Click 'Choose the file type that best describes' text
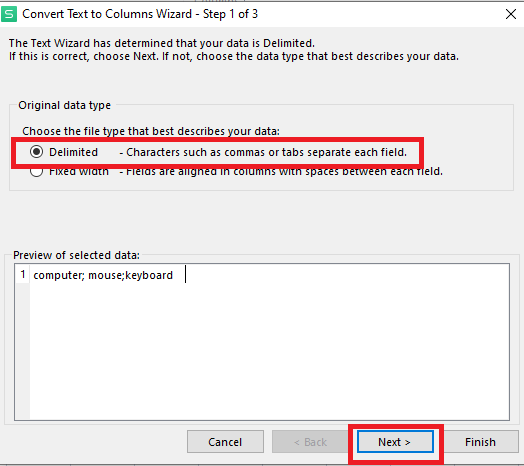The height and width of the screenshot is (466, 524). (x=151, y=131)
